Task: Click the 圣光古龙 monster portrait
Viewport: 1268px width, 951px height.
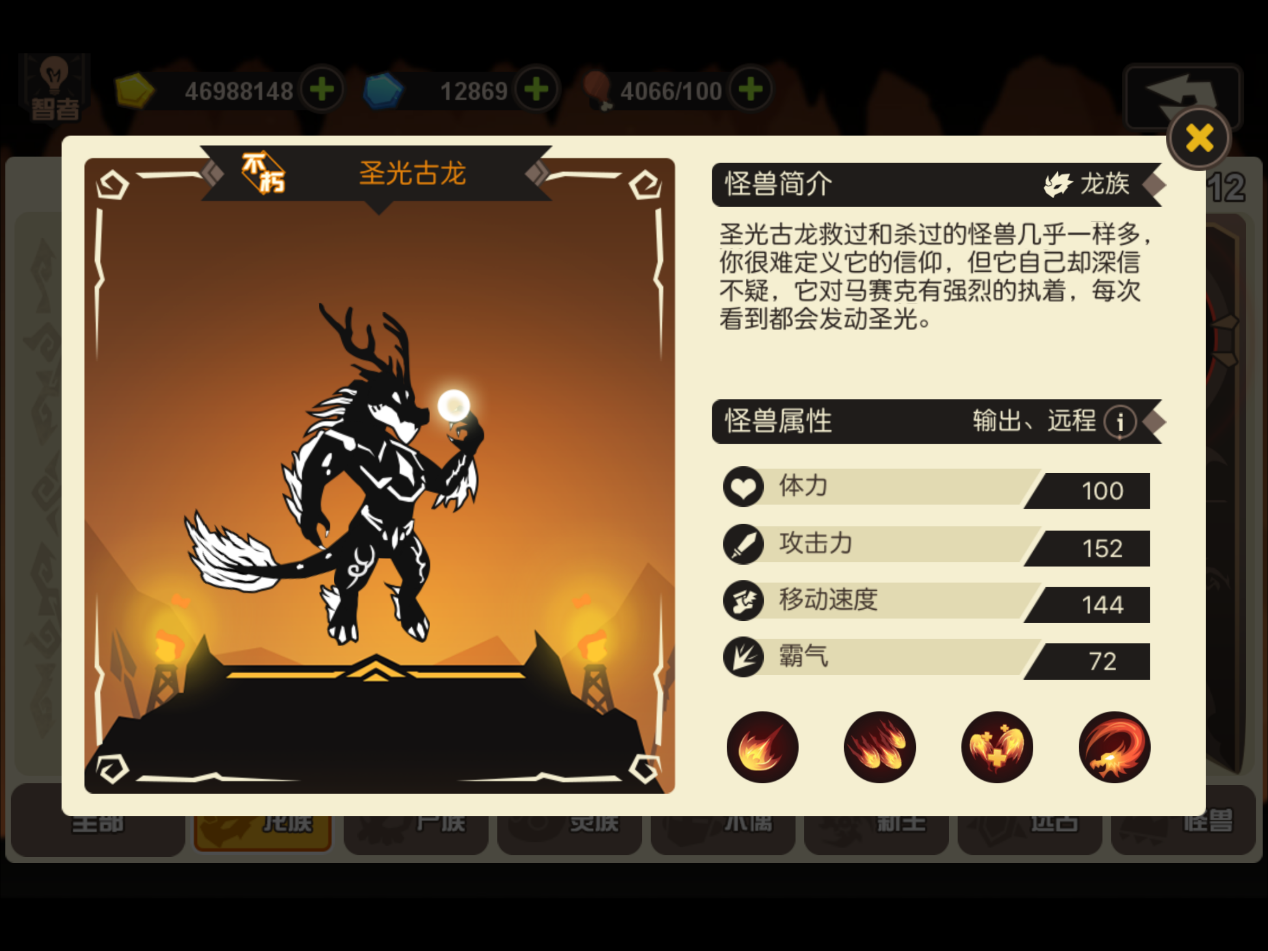Action: [380, 476]
